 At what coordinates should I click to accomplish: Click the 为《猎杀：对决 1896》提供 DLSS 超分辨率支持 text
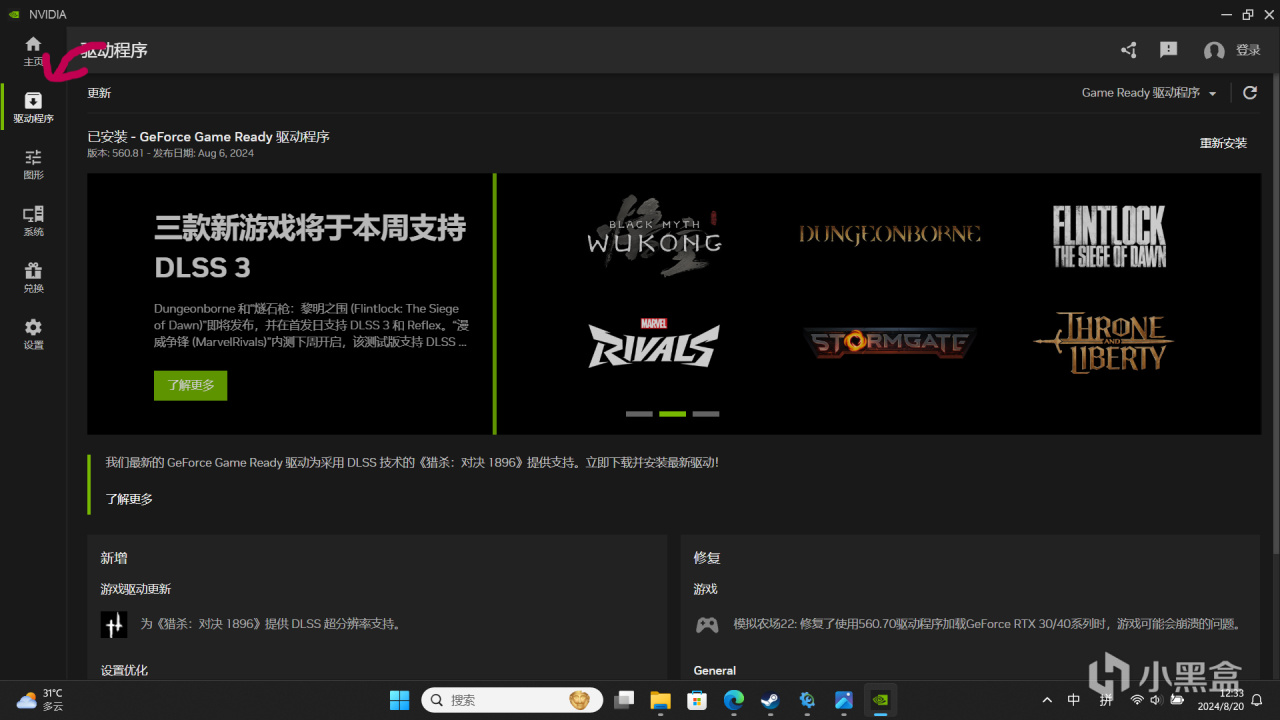click(x=271, y=624)
